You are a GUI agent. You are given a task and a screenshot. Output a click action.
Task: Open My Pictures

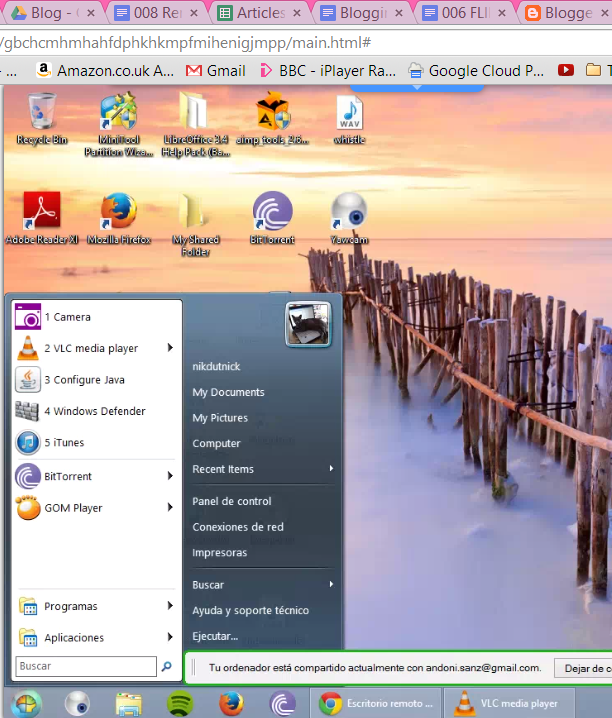click(x=220, y=418)
